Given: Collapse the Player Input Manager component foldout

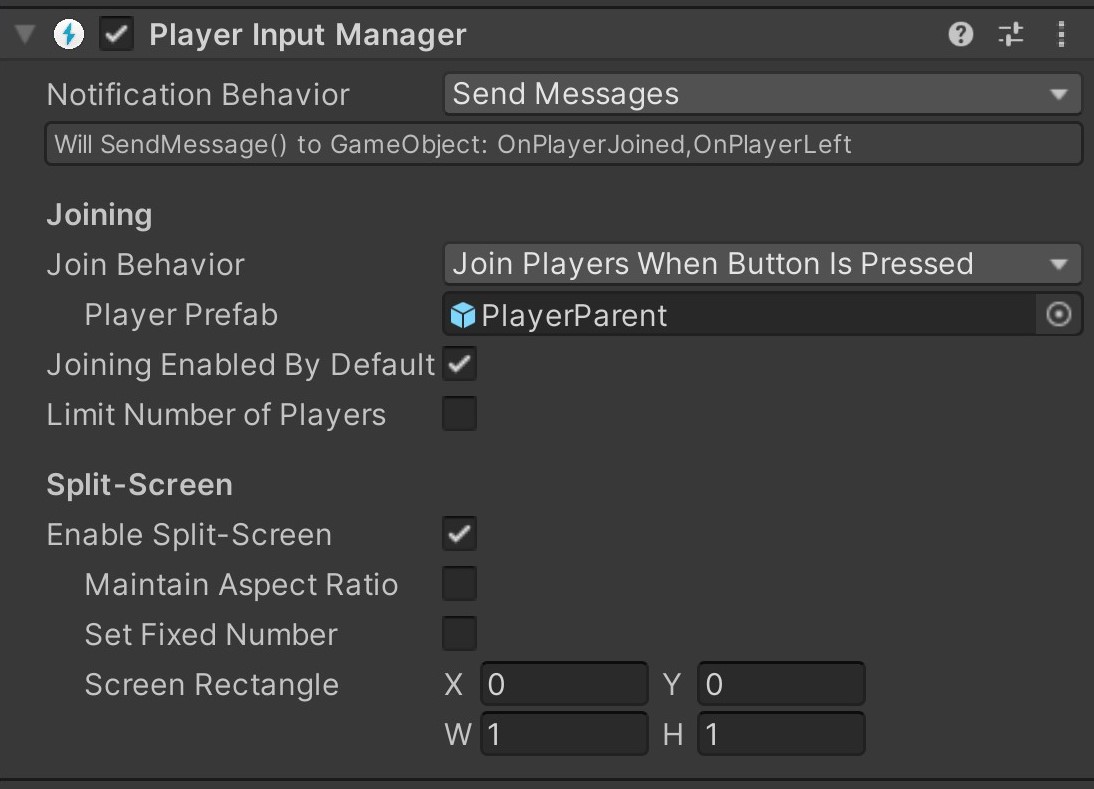Looking at the screenshot, I should 25,34.
